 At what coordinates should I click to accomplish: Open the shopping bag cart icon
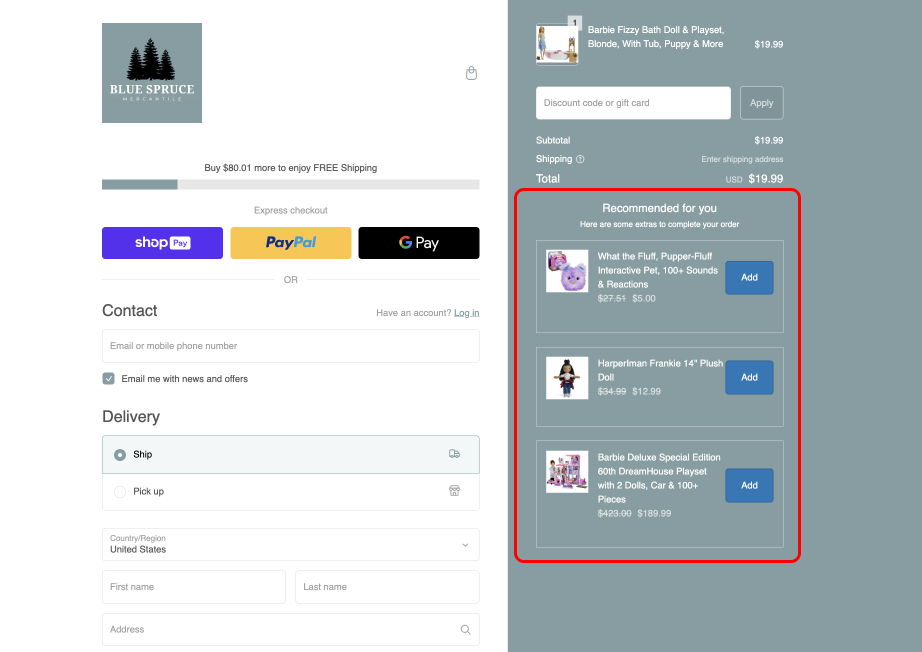[x=471, y=73]
